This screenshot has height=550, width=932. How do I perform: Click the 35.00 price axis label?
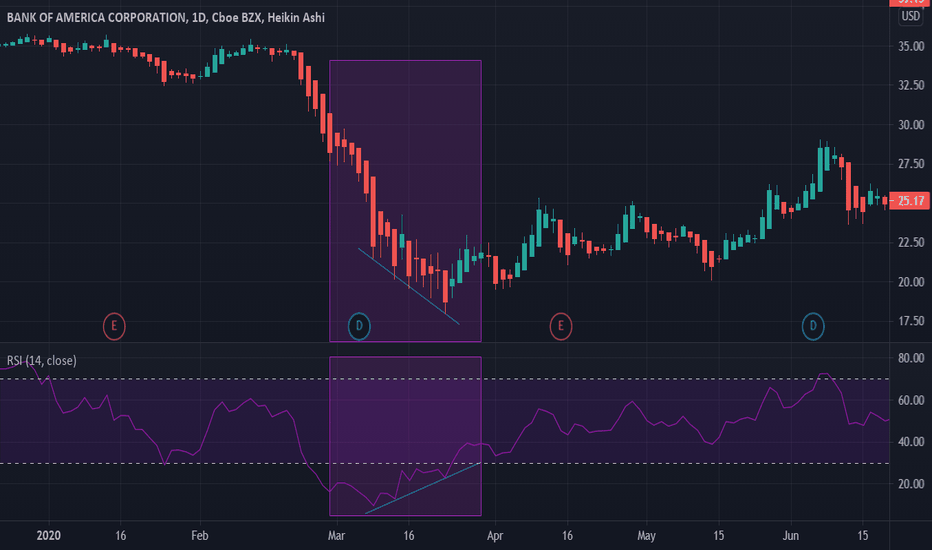[x=911, y=46]
